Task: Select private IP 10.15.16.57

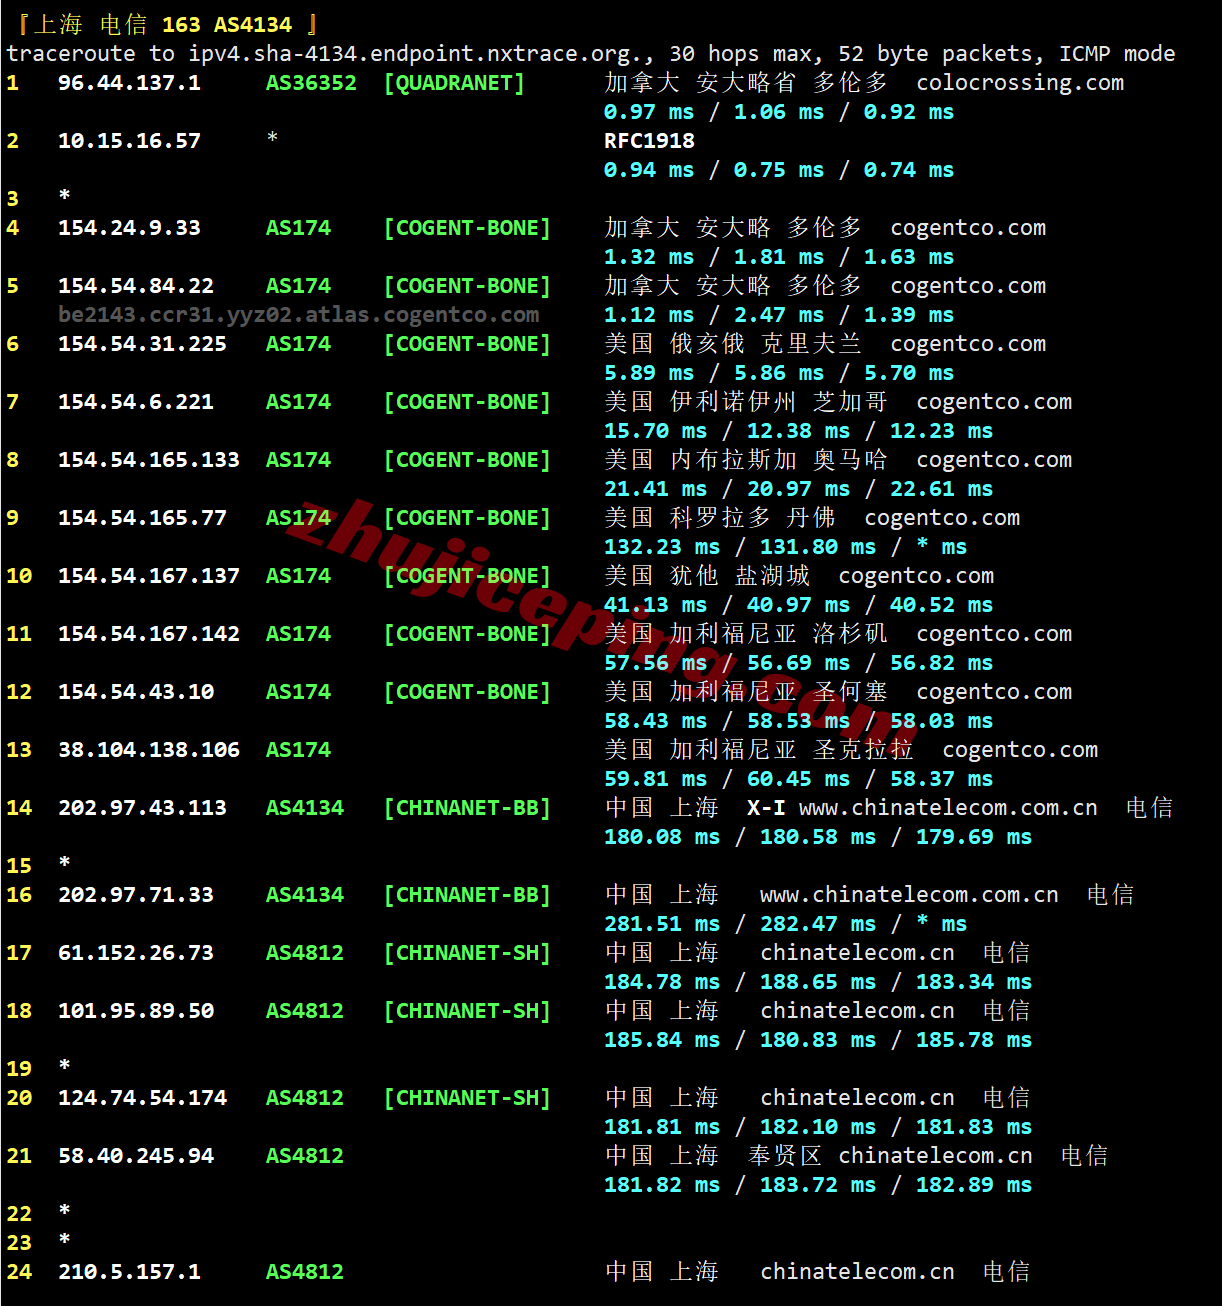Action: click(x=129, y=141)
